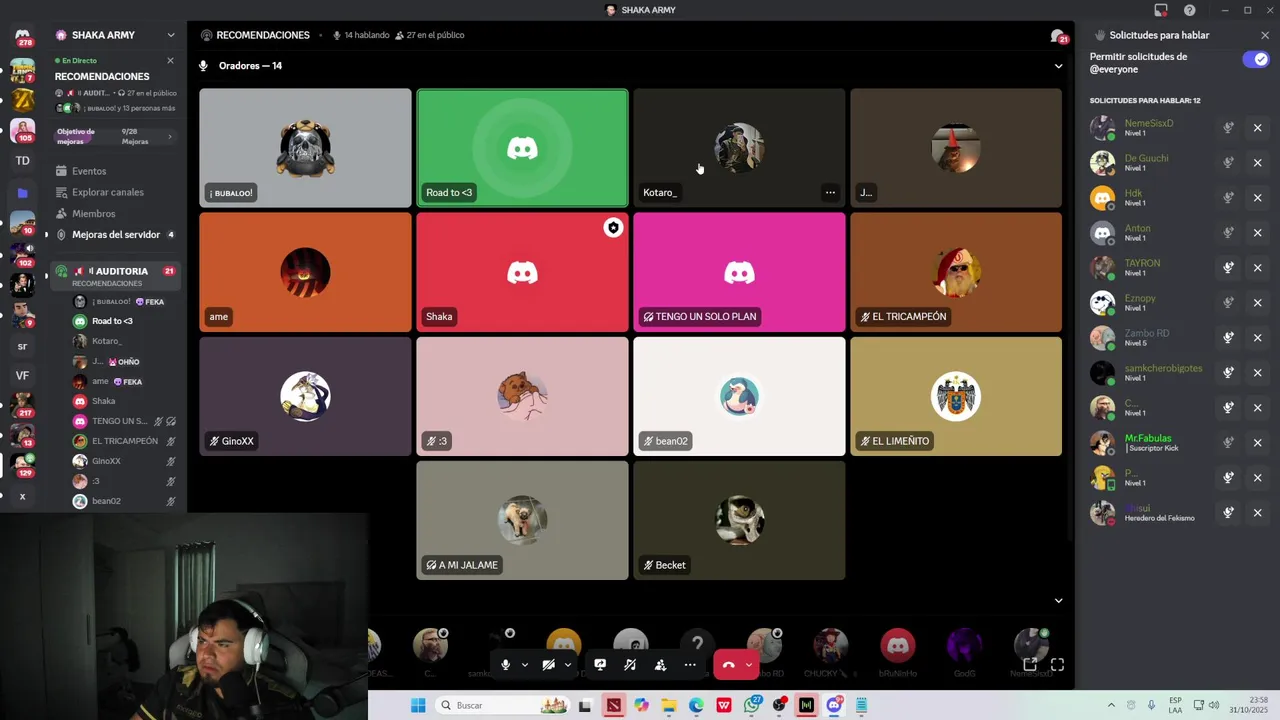Invite Zambo RD to speak
The height and width of the screenshot is (720, 1280).
point(1228,338)
